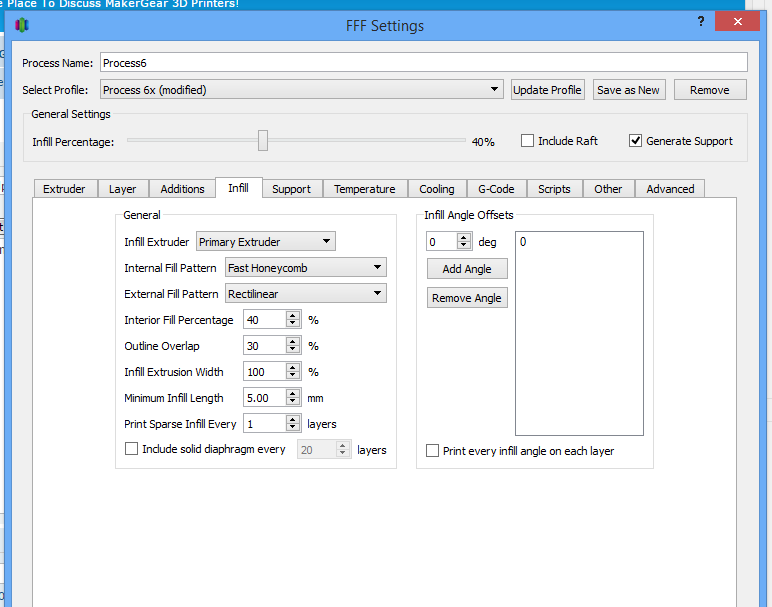Click the FFF Settings app icon in title bar
Screen dimensions: 772x607
(x=22, y=25)
